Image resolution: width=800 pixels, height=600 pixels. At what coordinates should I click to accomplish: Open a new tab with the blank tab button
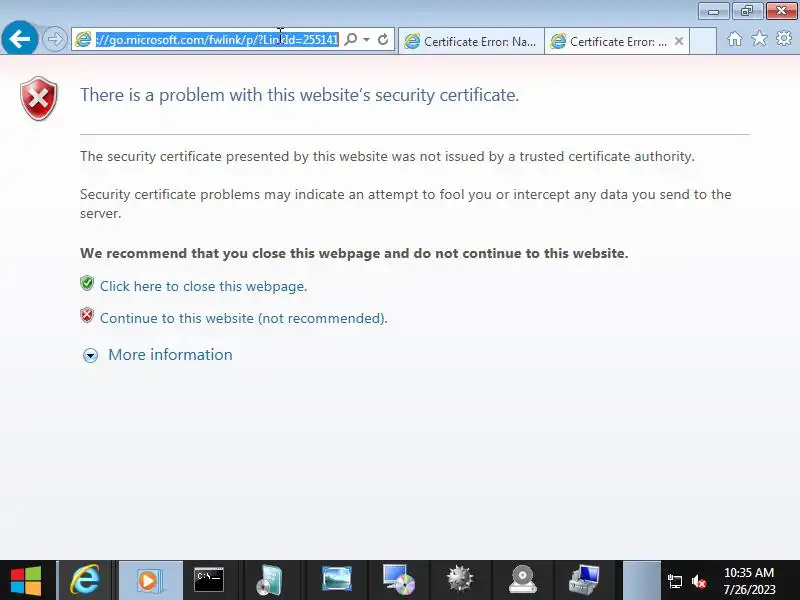click(x=703, y=41)
